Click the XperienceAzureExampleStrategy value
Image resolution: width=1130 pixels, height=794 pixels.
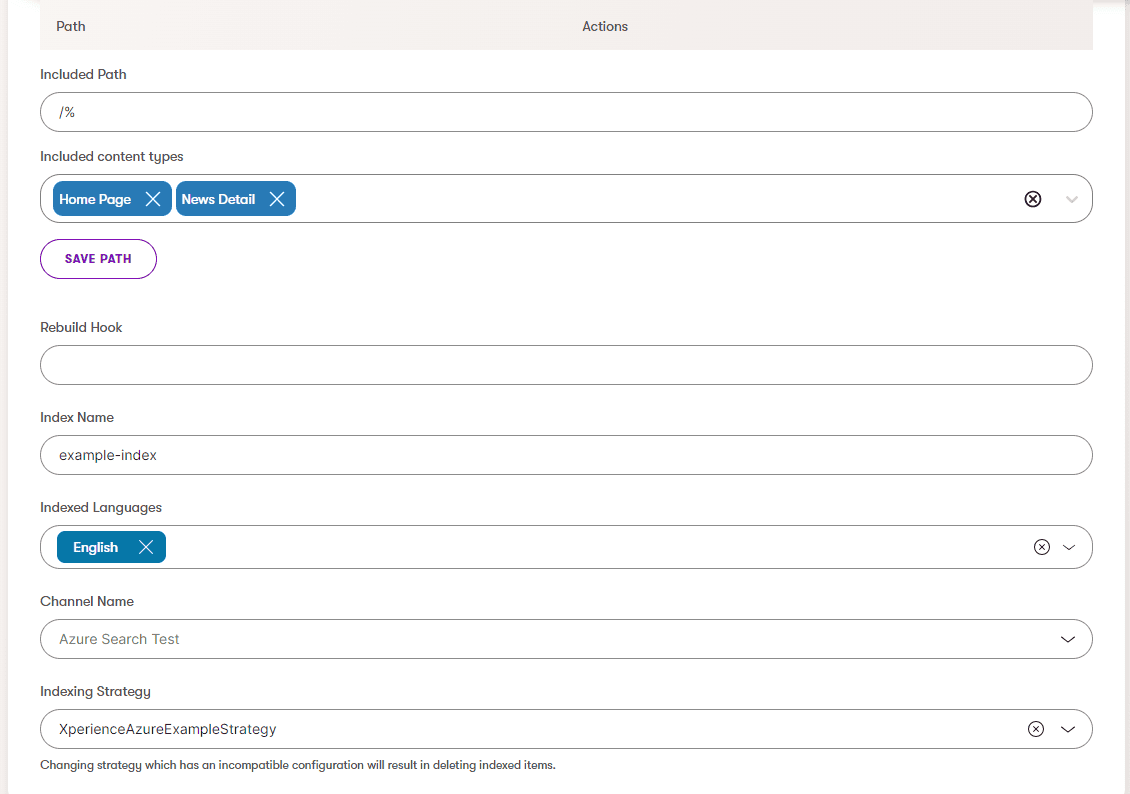[x=167, y=729]
